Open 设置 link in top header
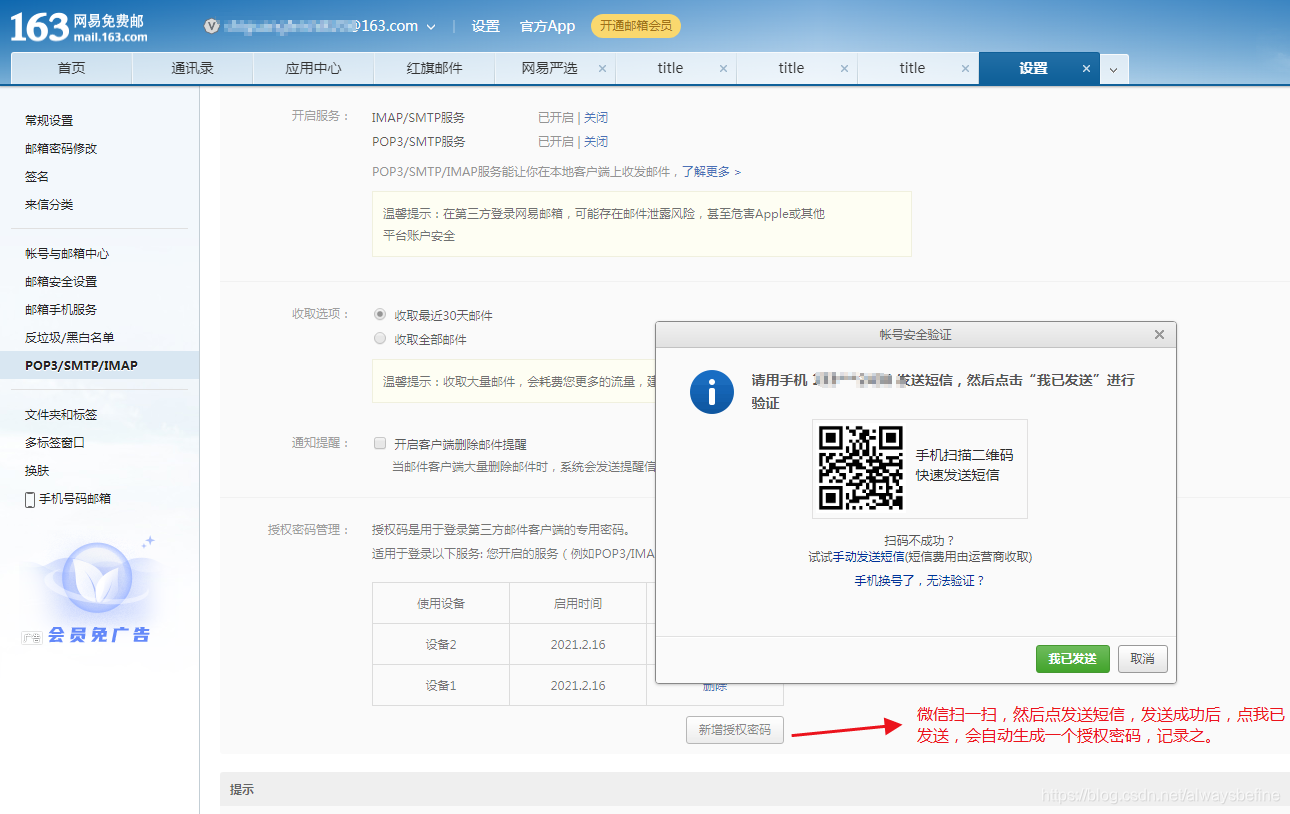This screenshot has height=814, width=1290. (485, 26)
